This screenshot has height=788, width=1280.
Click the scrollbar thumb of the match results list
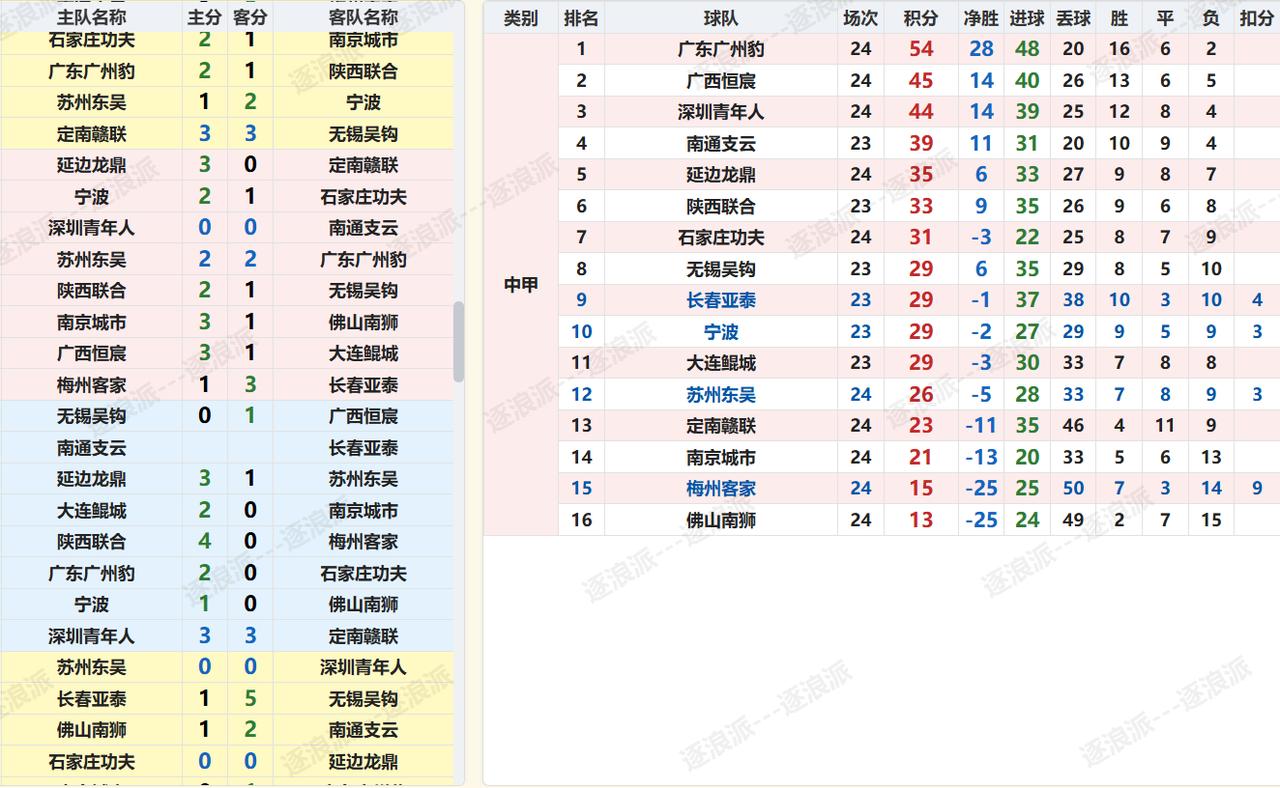pos(459,342)
